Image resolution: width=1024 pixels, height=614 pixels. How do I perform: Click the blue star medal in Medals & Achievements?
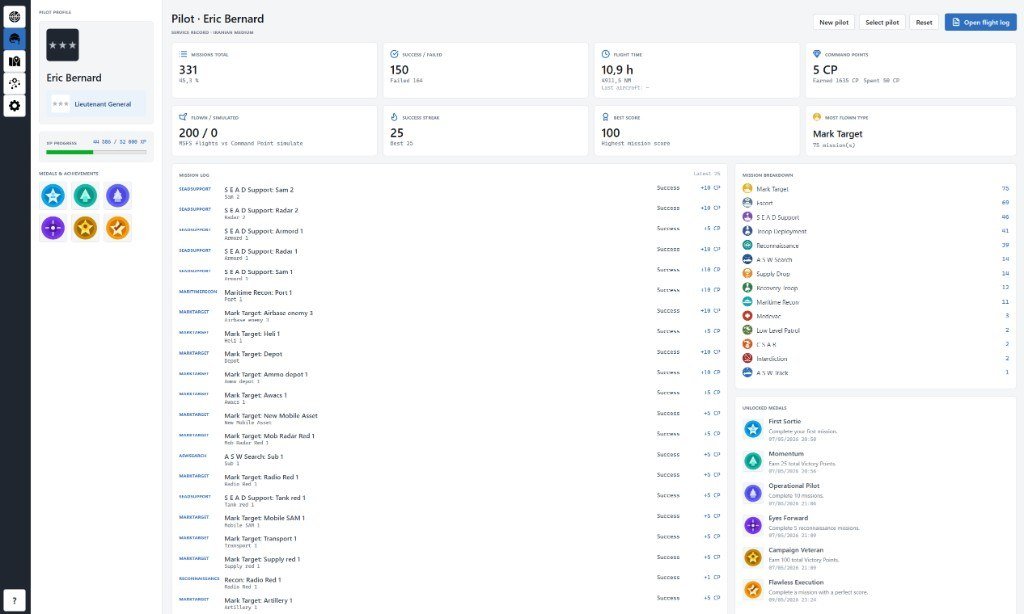53,195
